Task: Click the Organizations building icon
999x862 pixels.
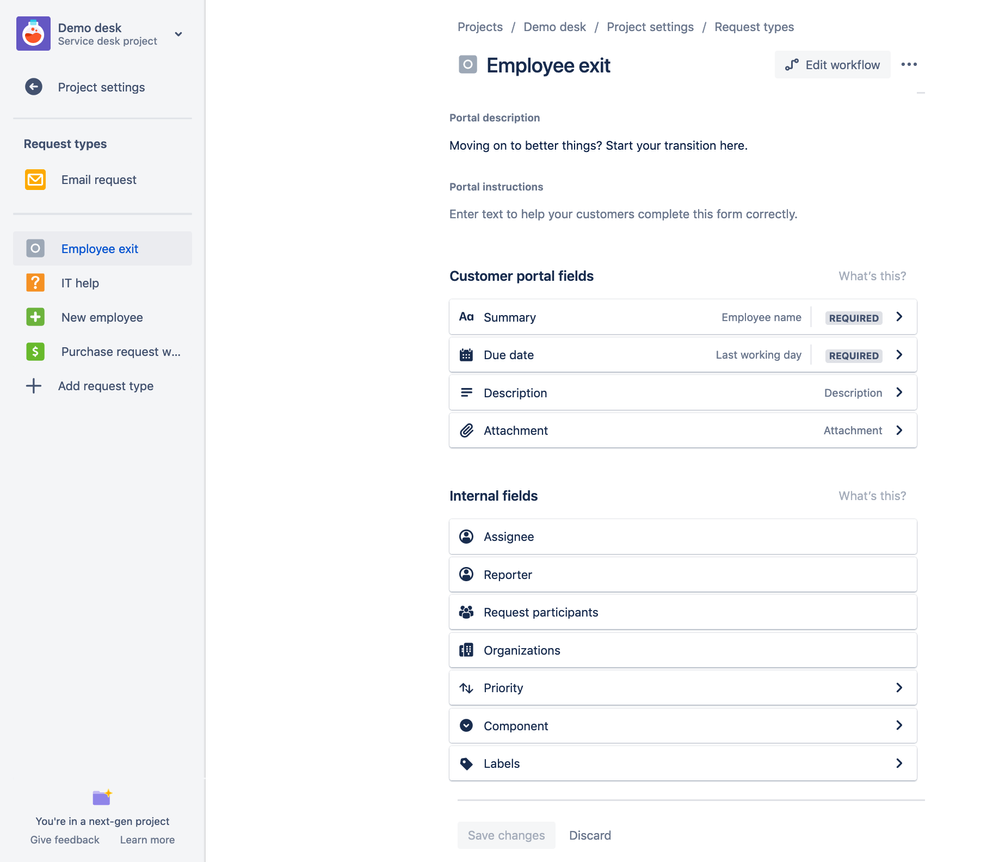Action: [x=466, y=650]
